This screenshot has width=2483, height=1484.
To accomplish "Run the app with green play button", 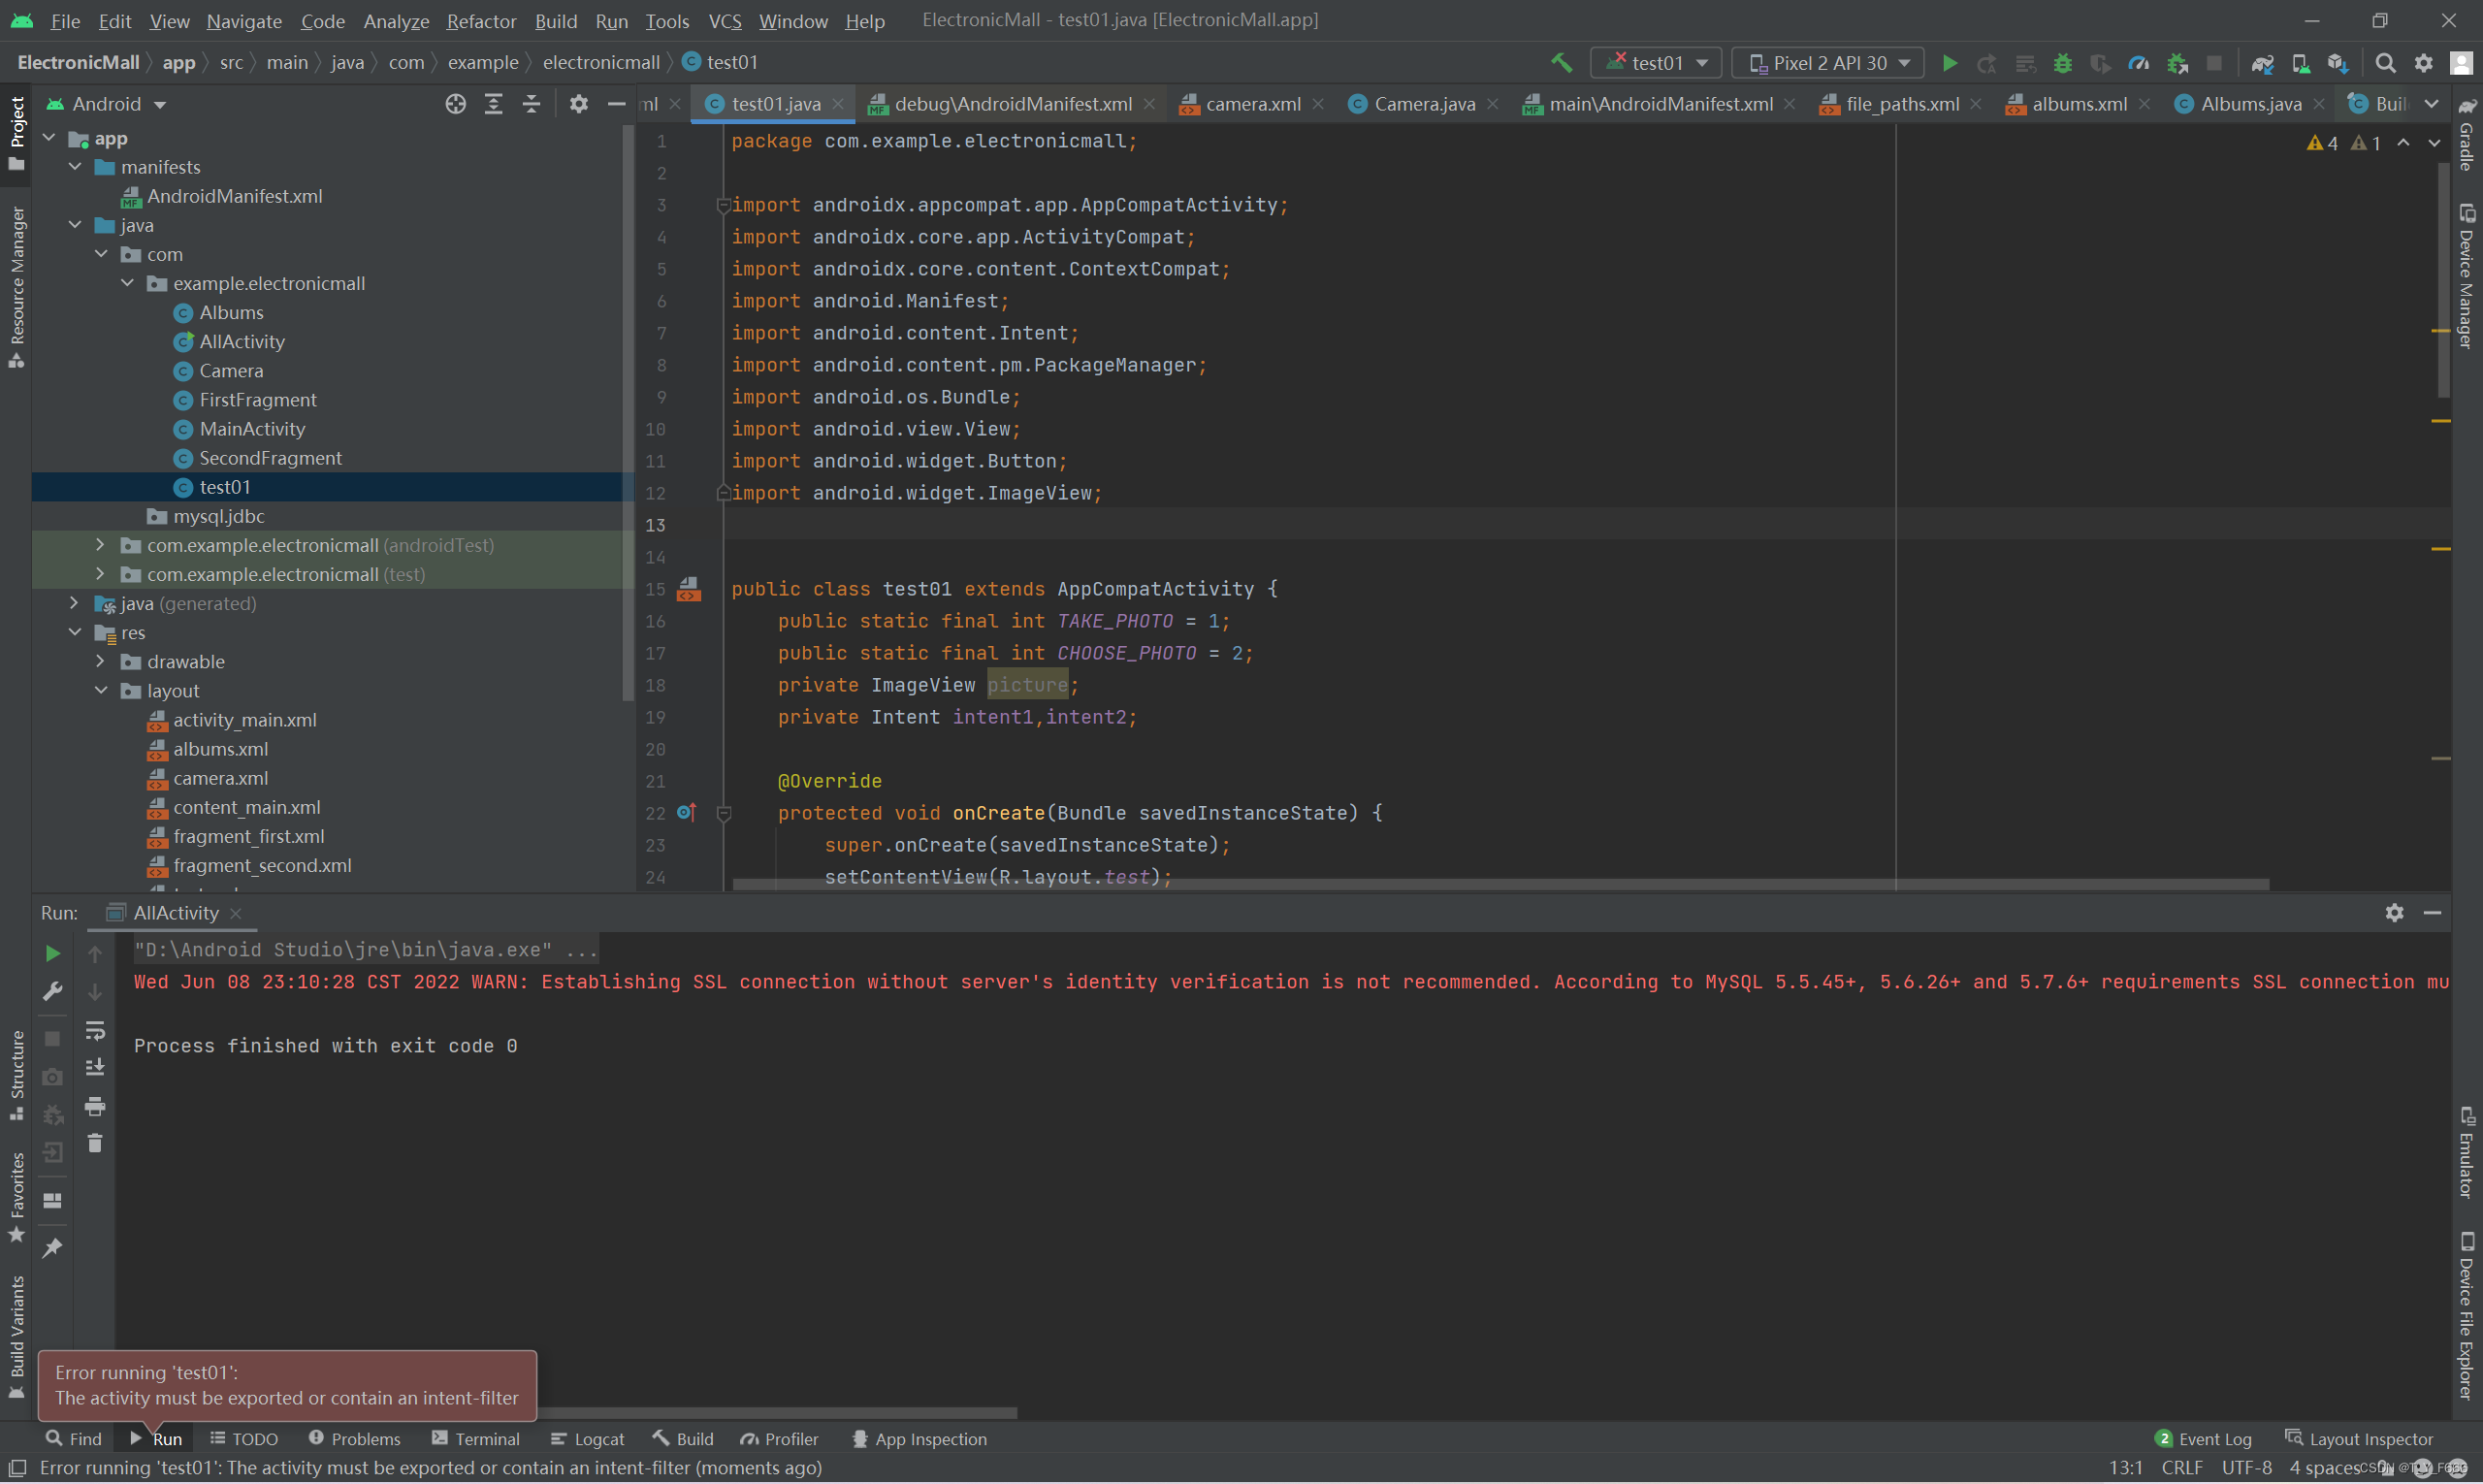I will click(1949, 63).
